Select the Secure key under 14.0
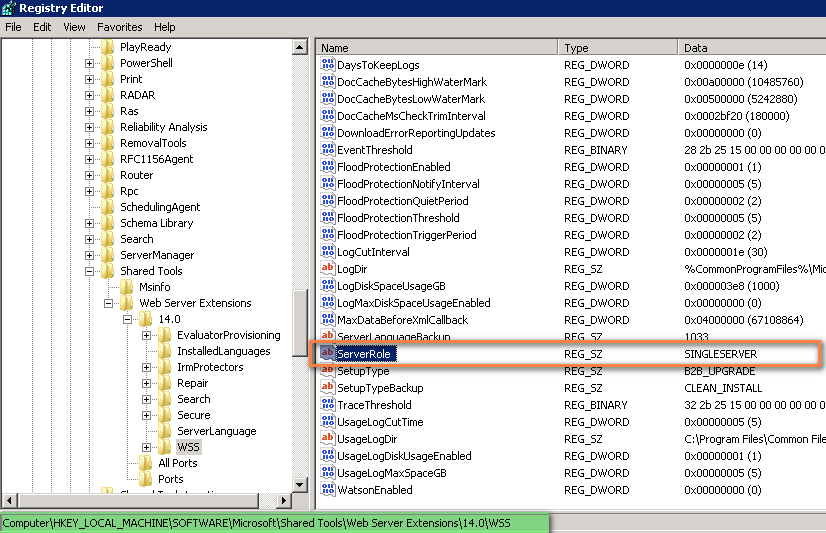This screenshot has height=533, width=826. [x=193, y=415]
